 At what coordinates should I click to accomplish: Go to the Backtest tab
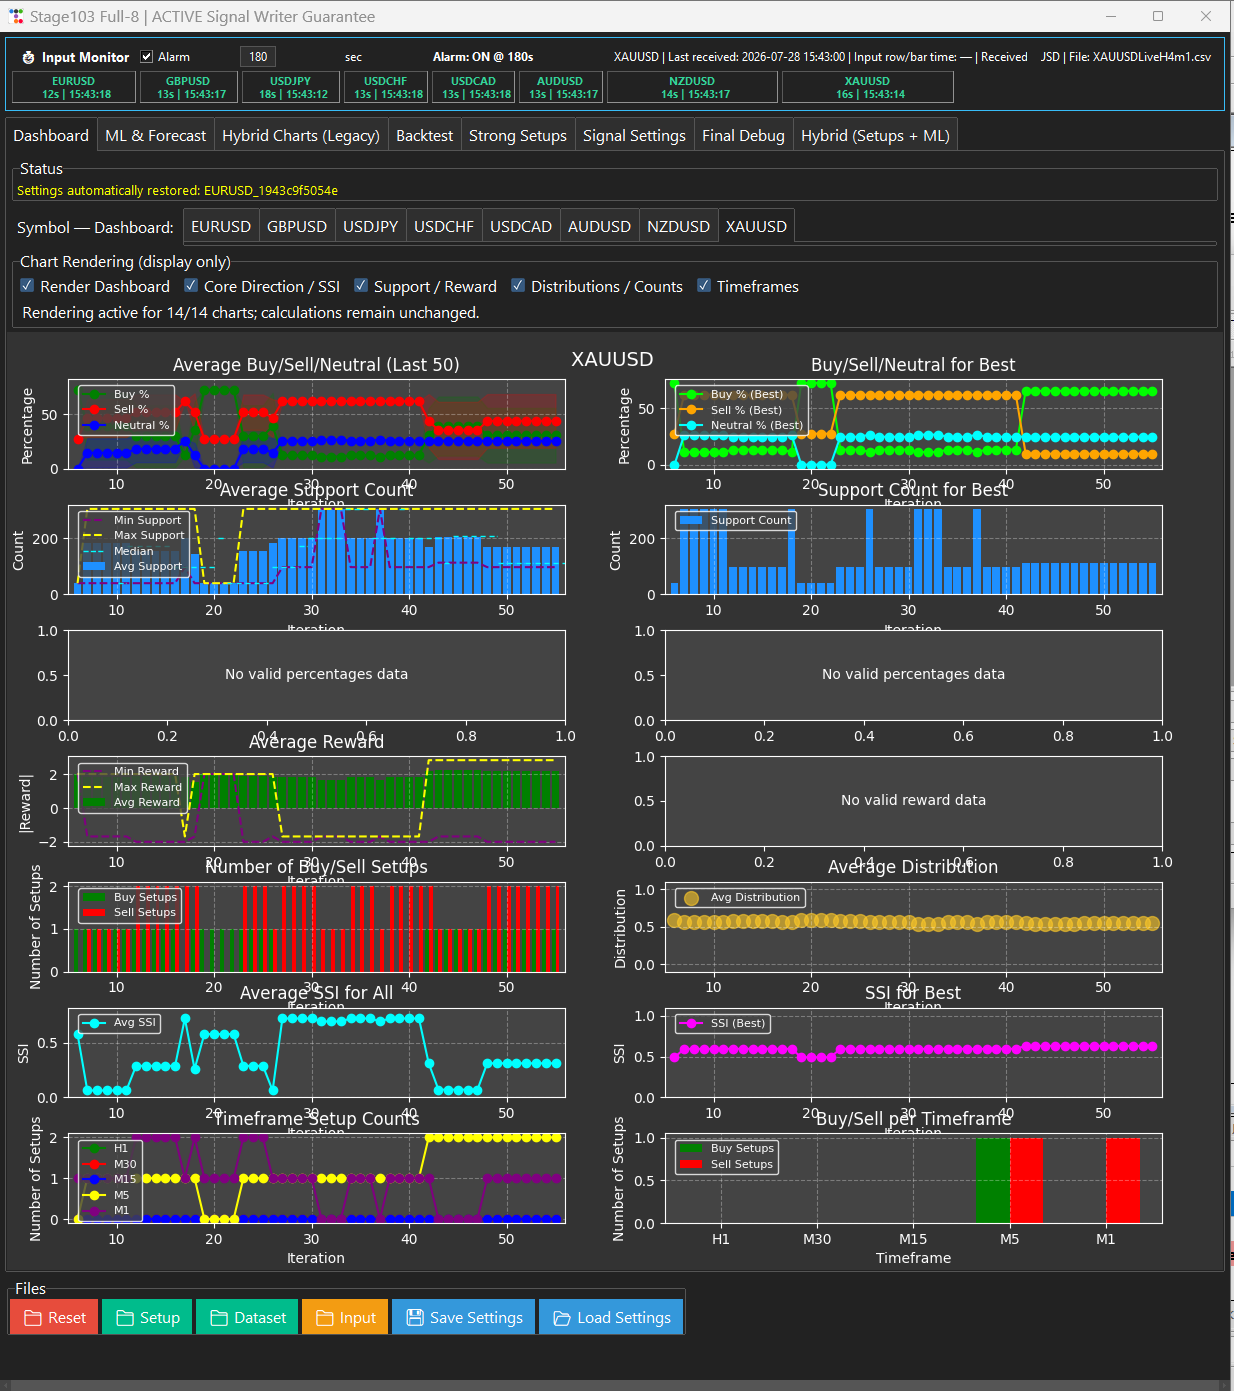click(x=424, y=136)
